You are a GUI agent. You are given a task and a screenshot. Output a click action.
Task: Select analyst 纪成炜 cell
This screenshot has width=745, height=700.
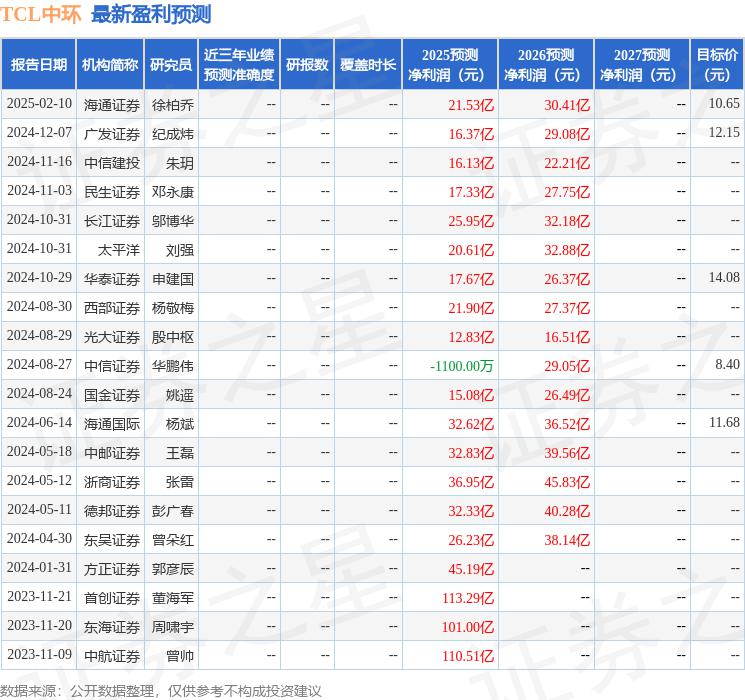point(172,134)
